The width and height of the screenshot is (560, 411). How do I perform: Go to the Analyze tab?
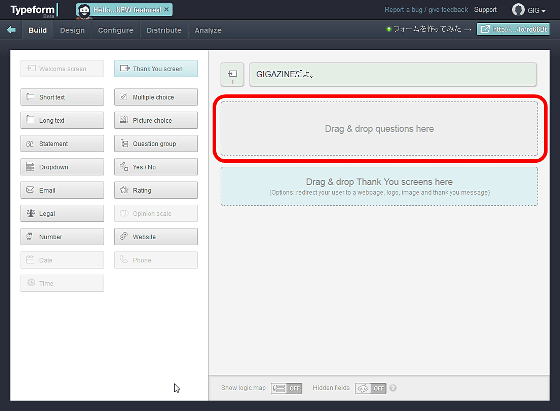pos(208,30)
